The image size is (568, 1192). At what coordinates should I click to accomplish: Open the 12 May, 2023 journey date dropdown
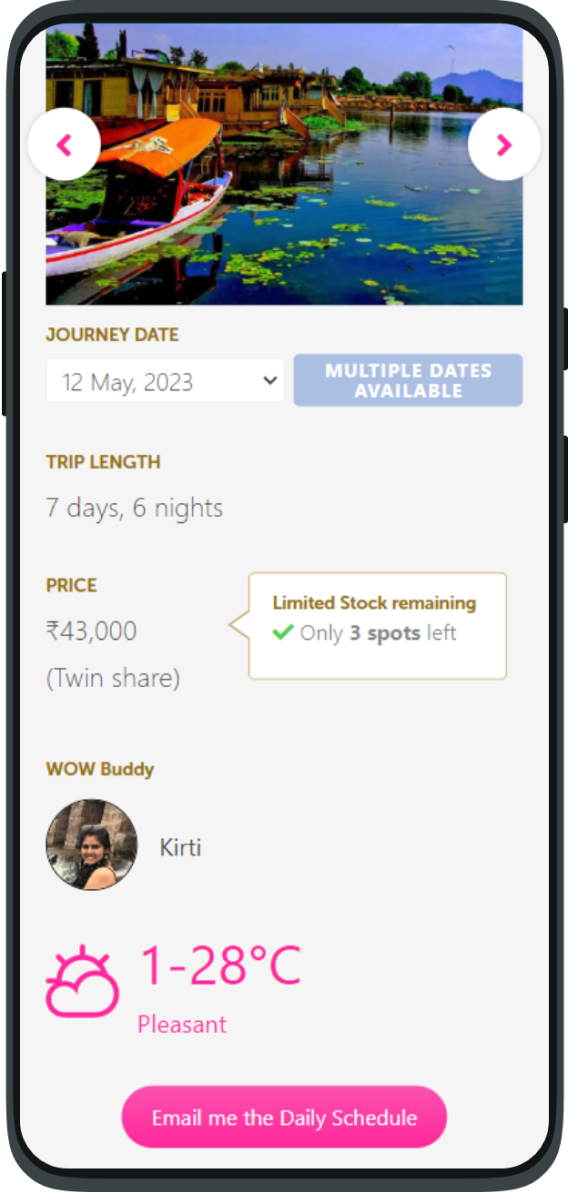pyautogui.click(x=165, y=381)
